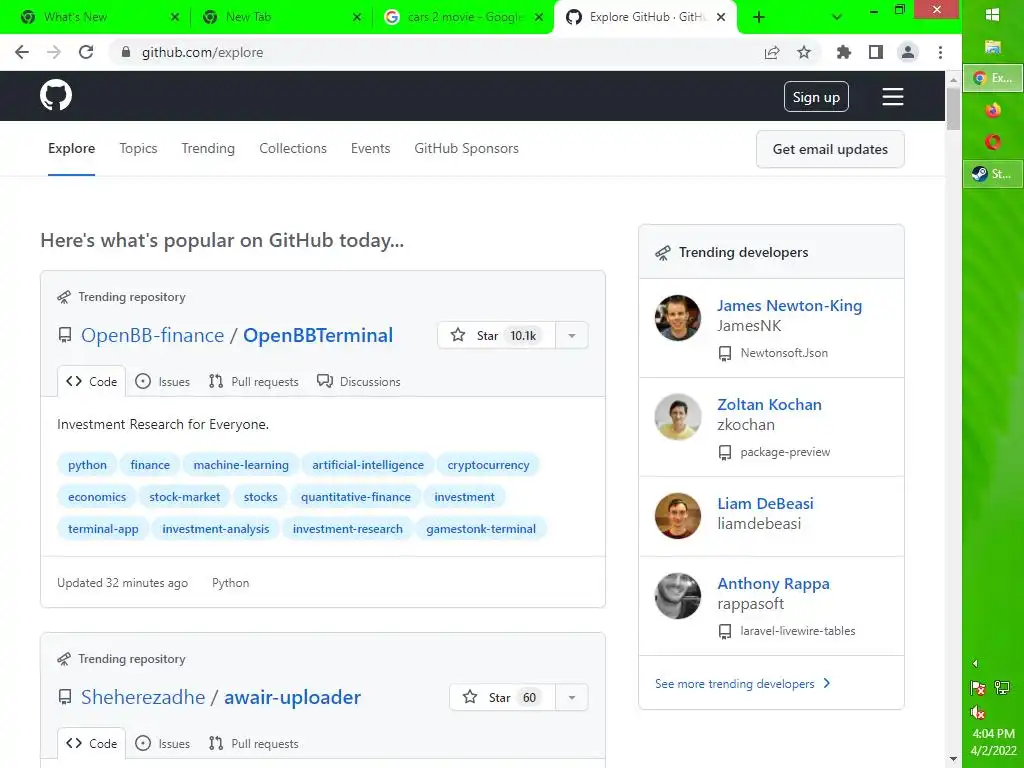Open the Newtonsoft.Json repository
1024x768 pixels.
784,353
